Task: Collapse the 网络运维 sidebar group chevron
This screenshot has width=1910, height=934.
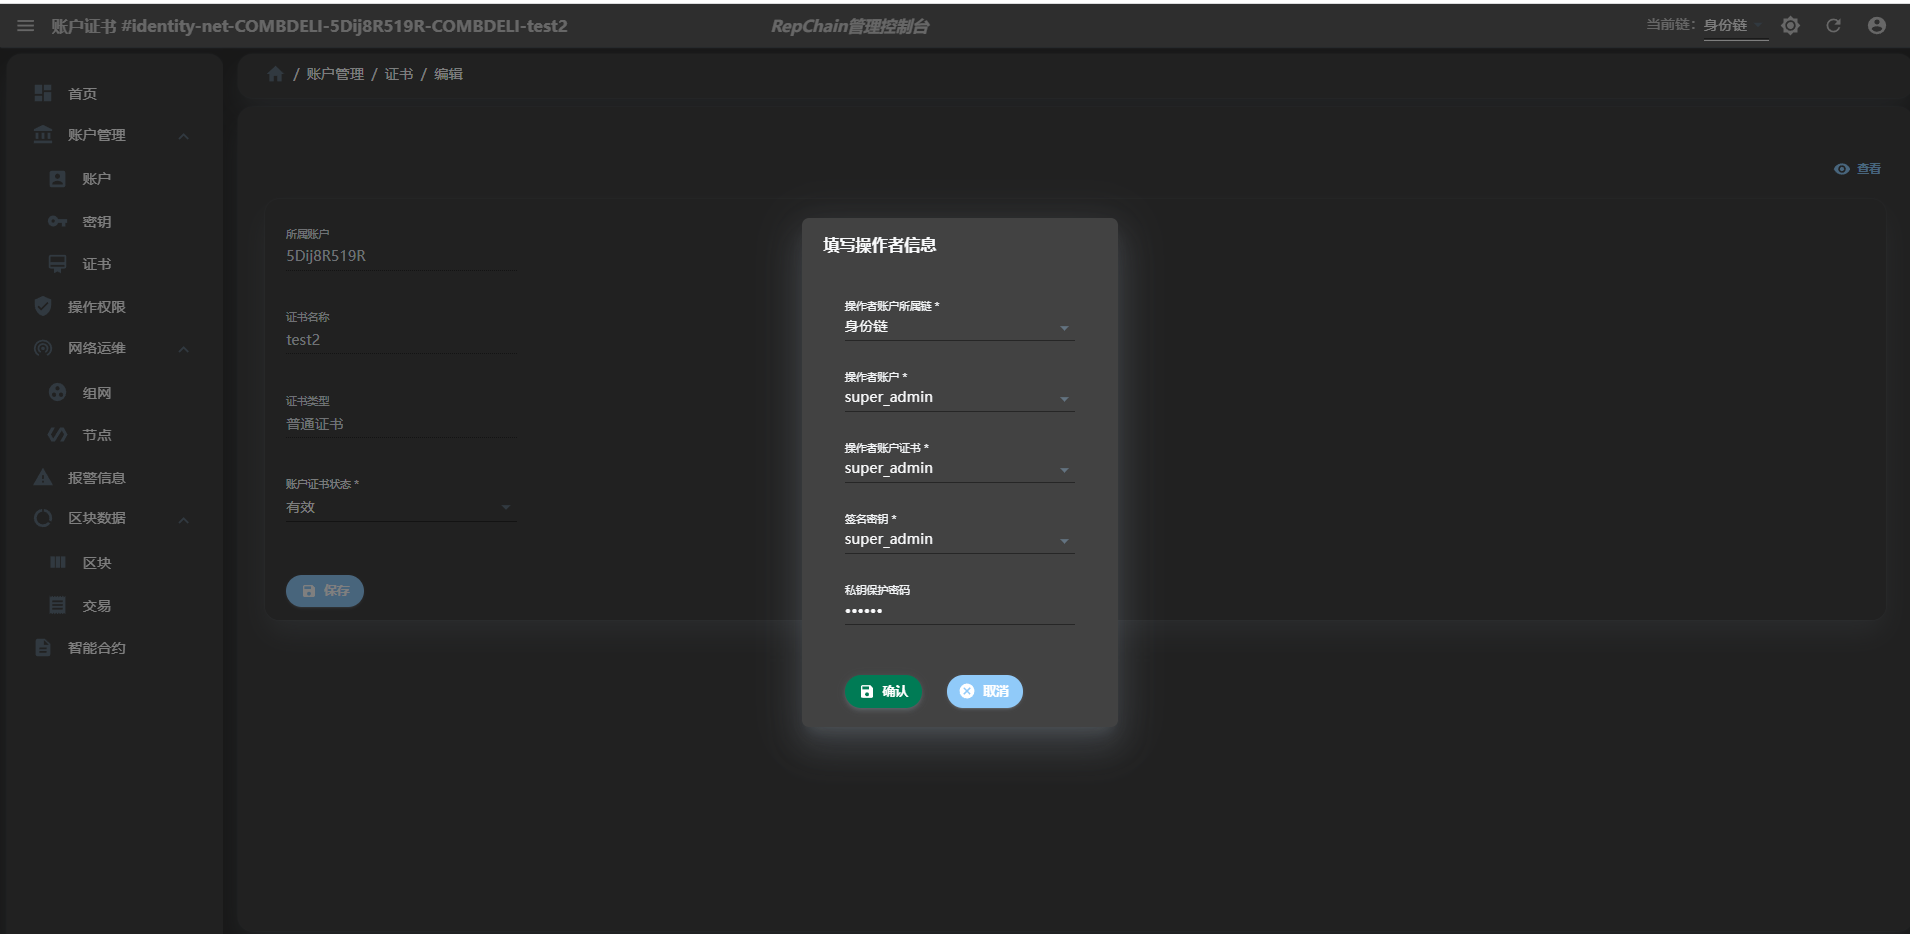Action: 183,349
